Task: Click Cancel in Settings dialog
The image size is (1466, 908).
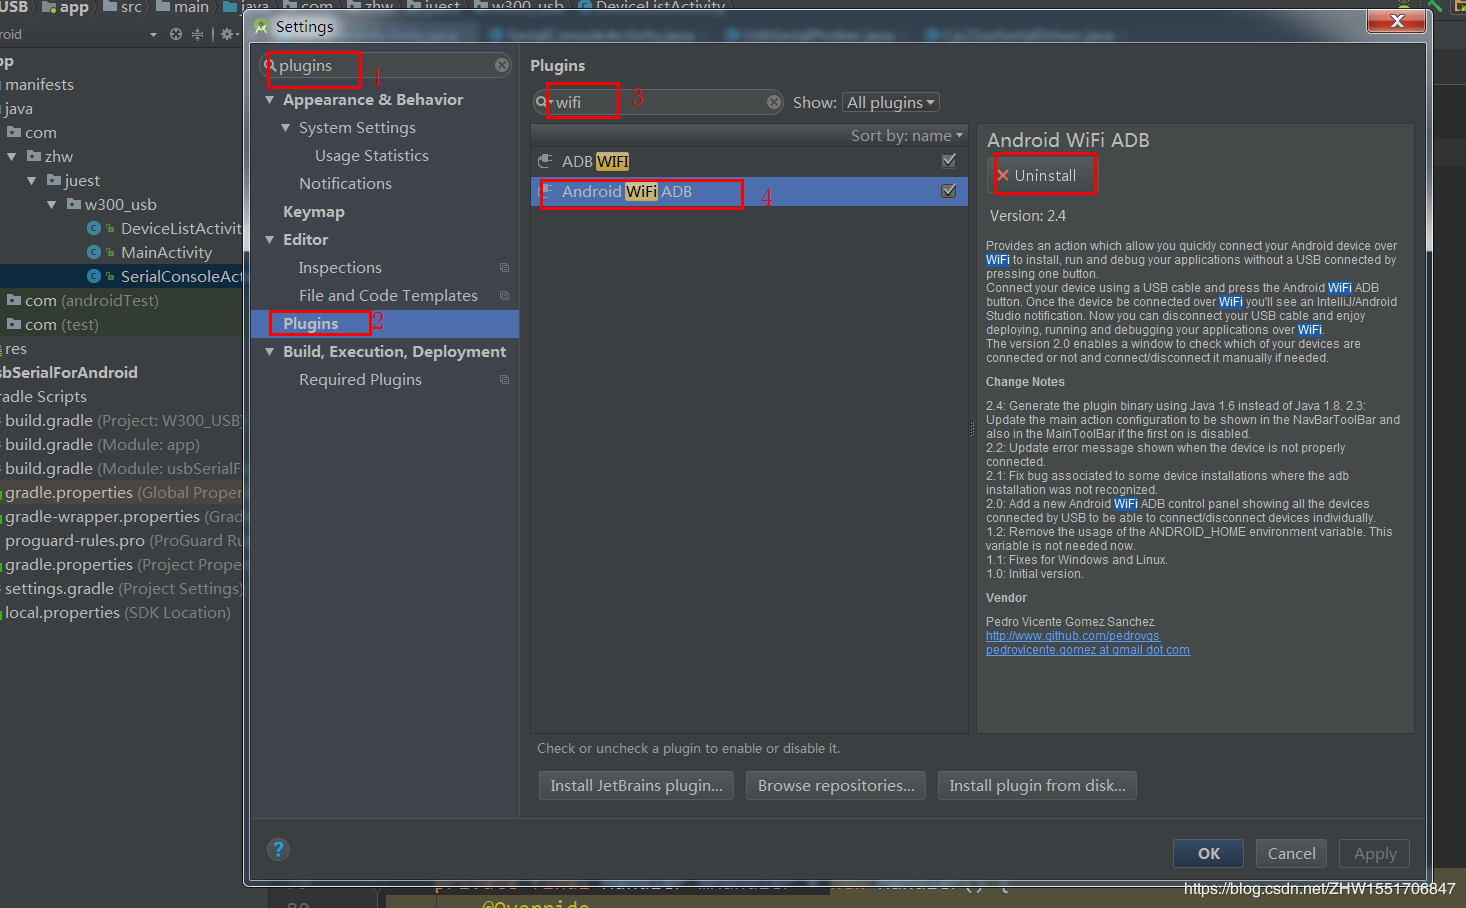Action: [1291, 853]
